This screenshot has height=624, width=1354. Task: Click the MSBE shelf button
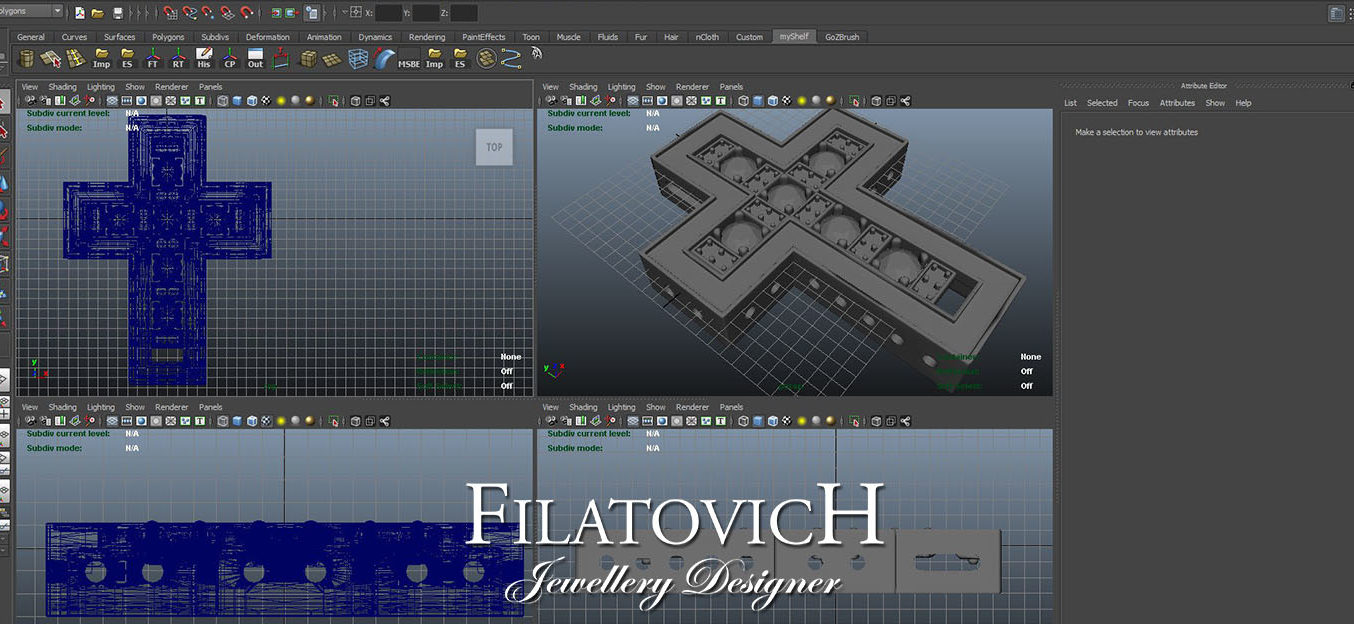[409, 59]
